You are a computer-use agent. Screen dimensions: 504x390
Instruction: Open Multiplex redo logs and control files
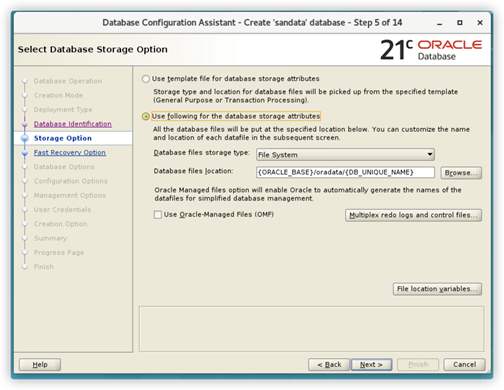[x=413, y=215]
